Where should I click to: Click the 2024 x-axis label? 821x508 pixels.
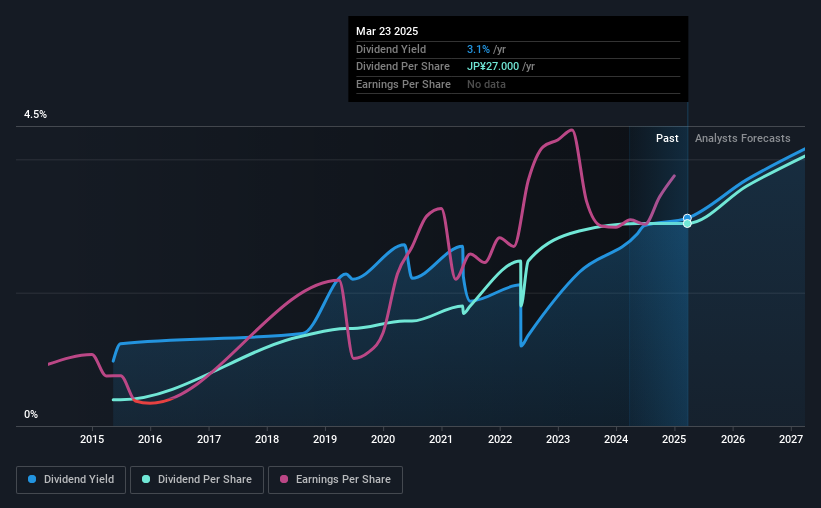[x=616, y=439]
